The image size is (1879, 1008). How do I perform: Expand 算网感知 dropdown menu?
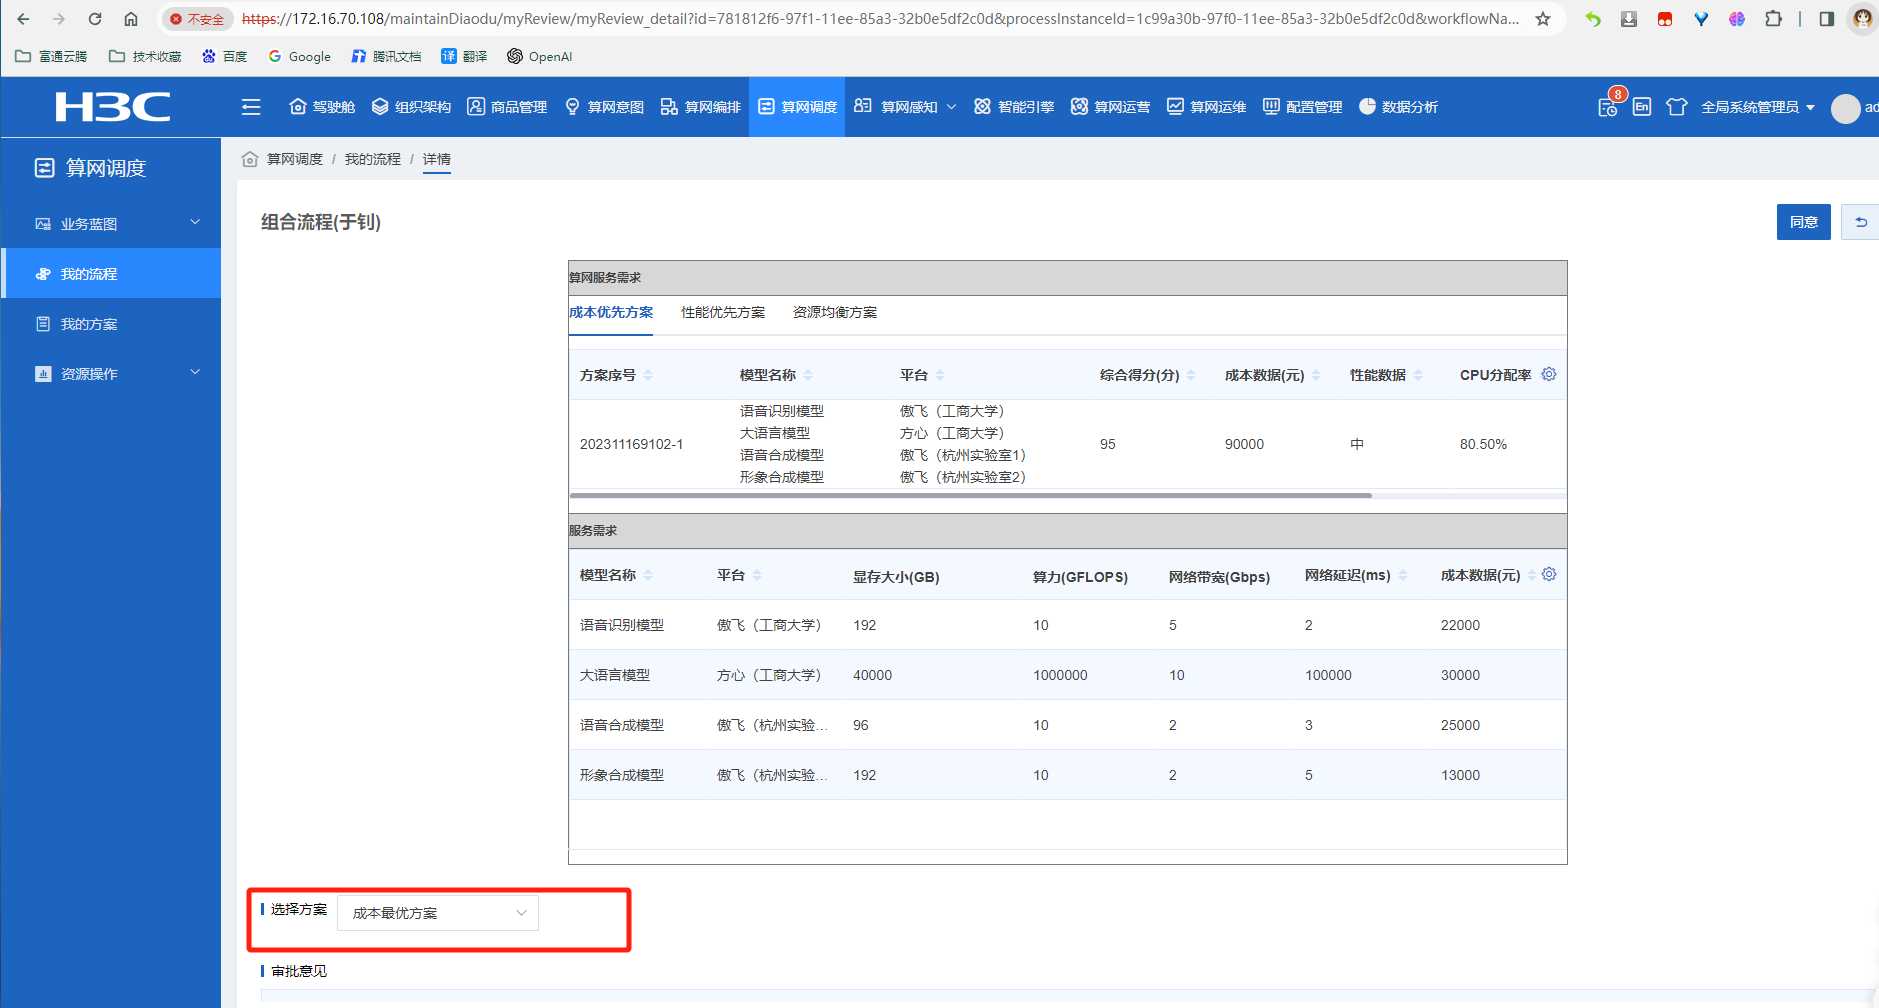point(905,107)
